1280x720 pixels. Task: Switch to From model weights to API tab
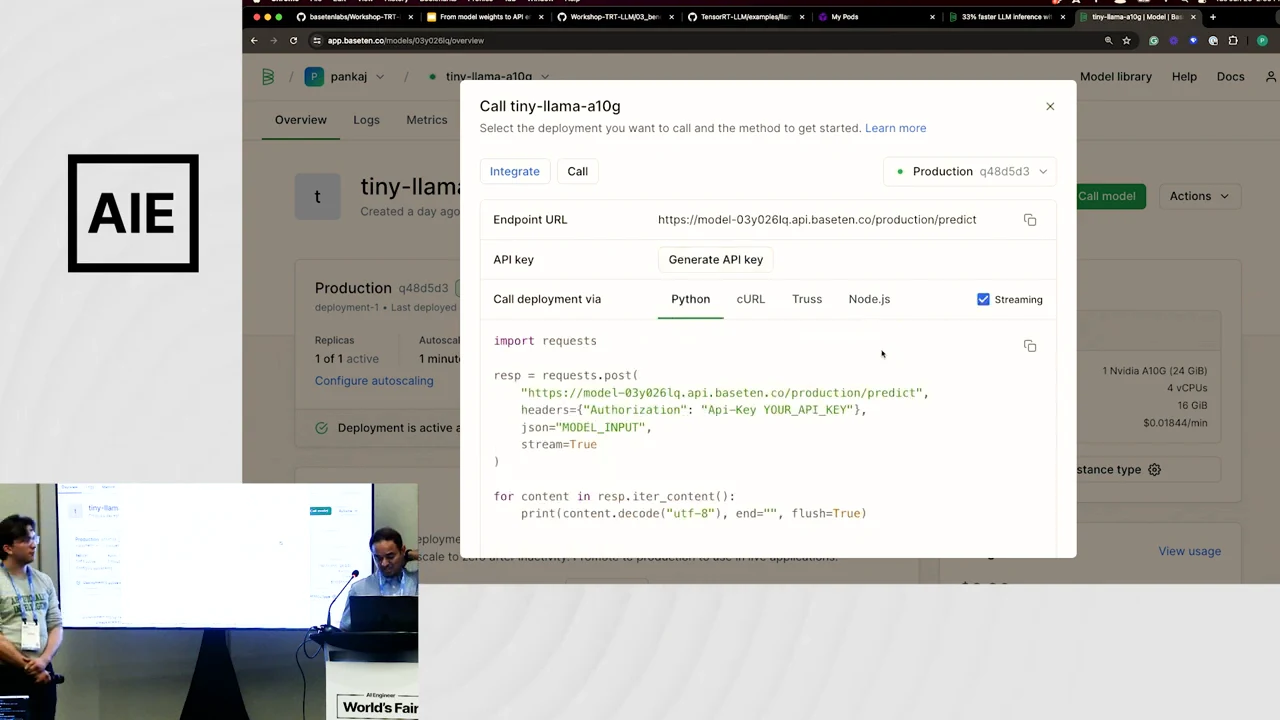click(484, 17)
